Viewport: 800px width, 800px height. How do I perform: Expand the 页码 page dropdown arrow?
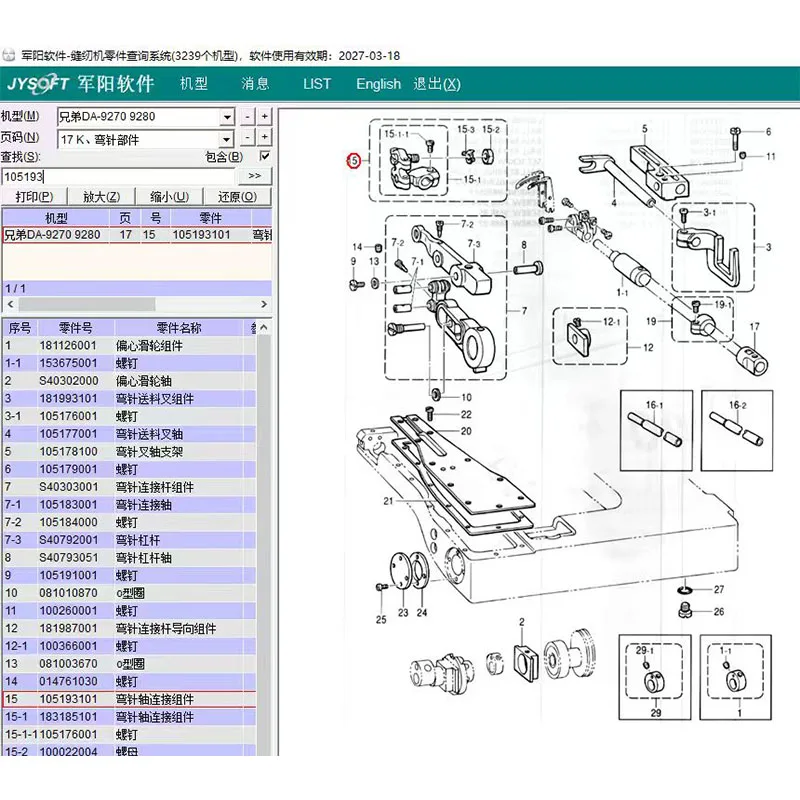[227, 139]
